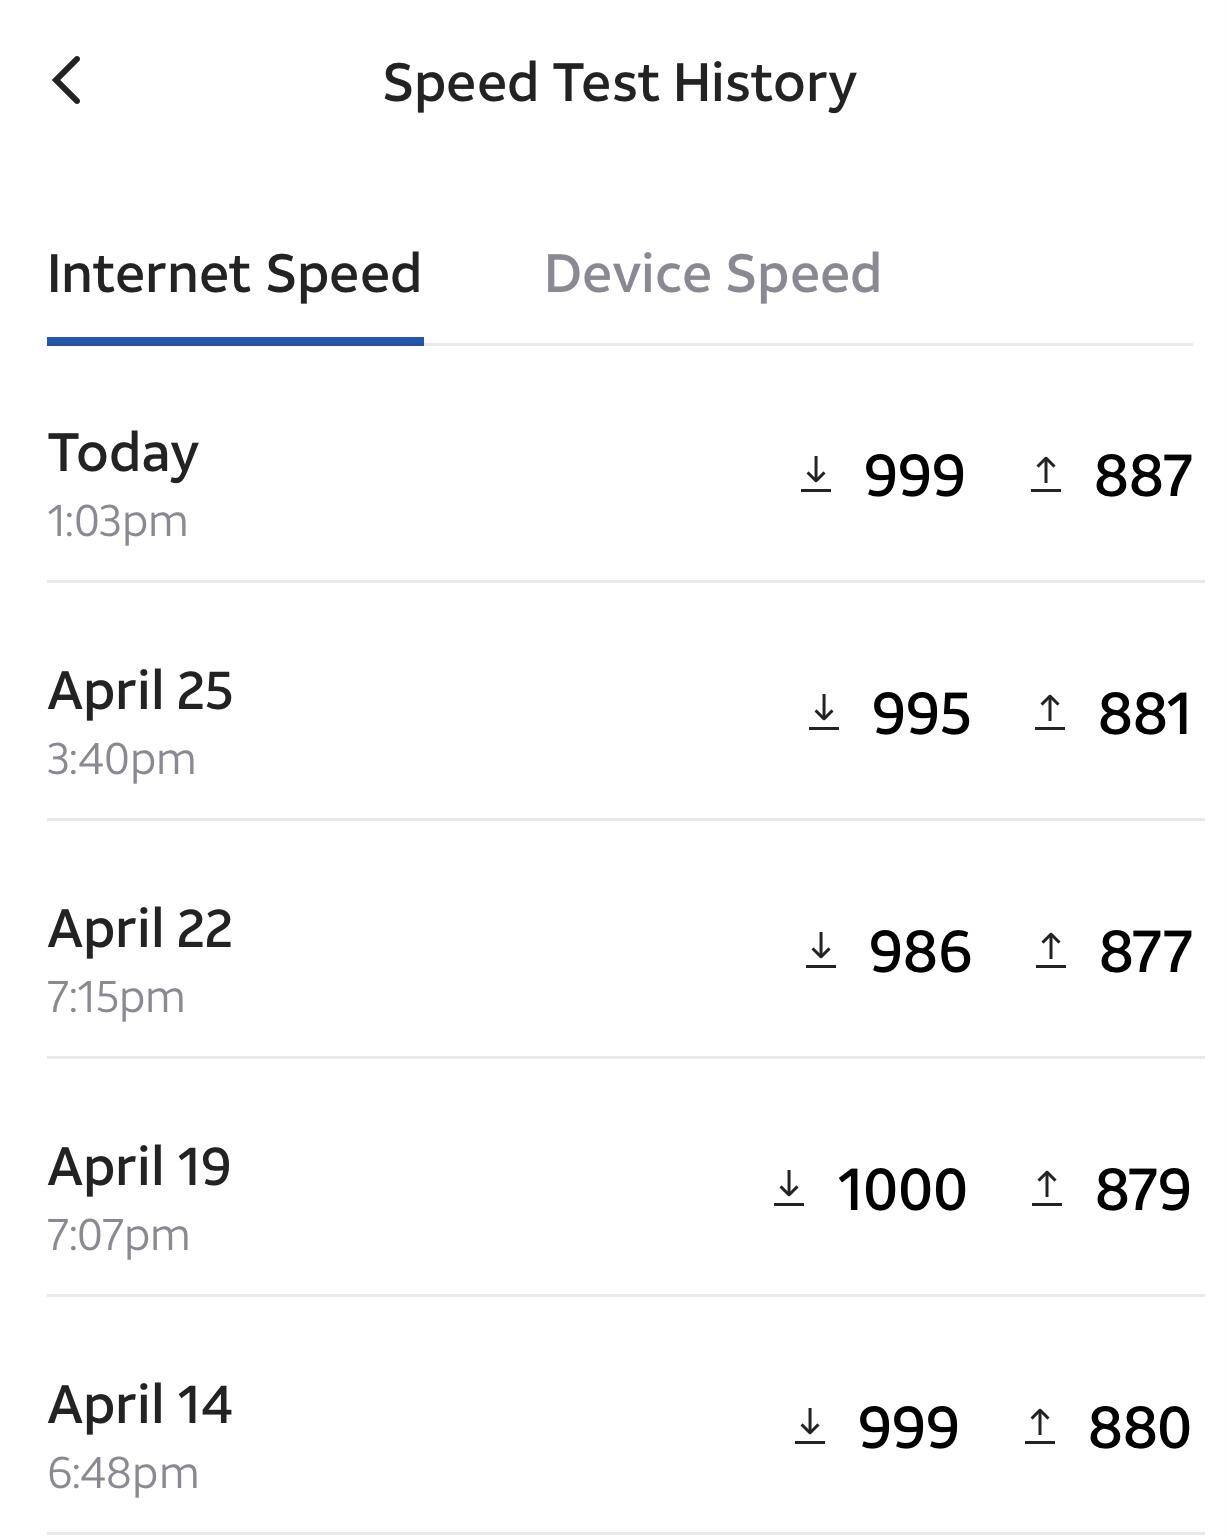Tap the Speed Test History title
The image size is (1227, 1536).
pyautogui.click(x=619, y=82)
